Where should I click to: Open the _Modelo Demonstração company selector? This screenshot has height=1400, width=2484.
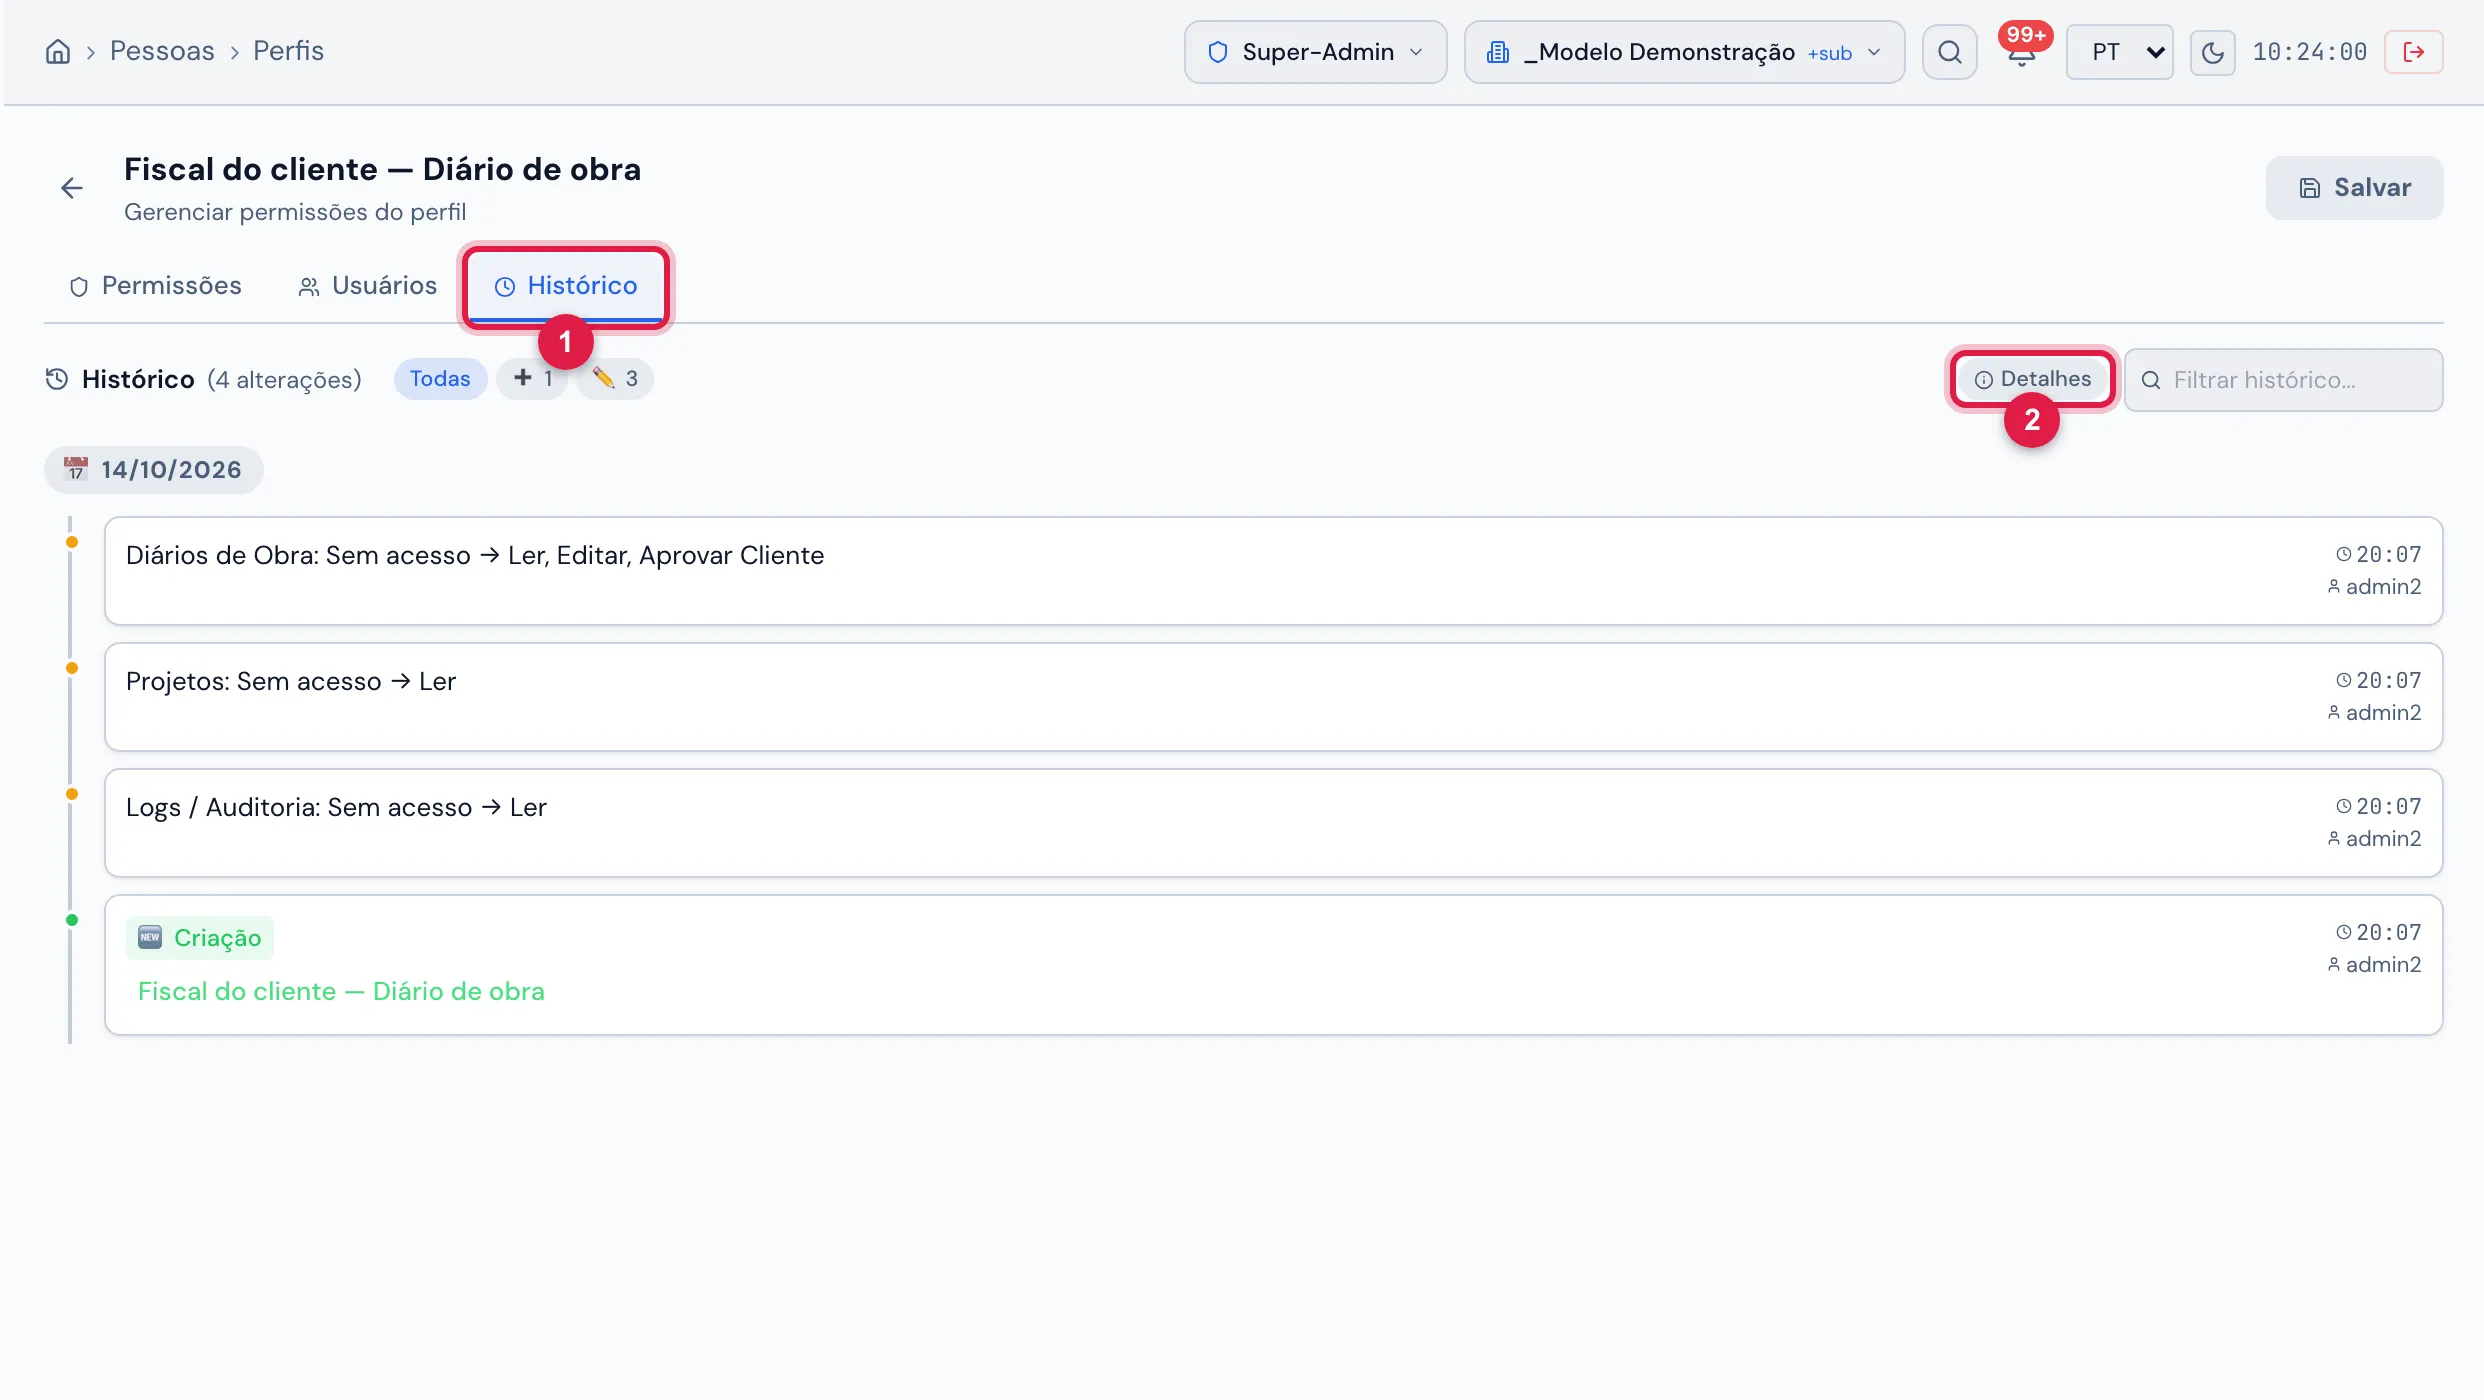tap(1684, 52)
